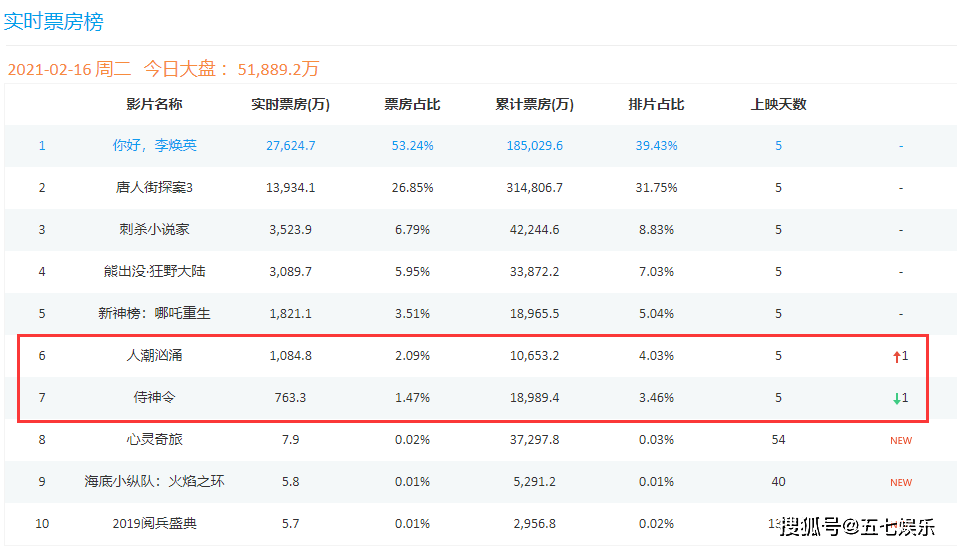The image size is (957, 548).
Task: Click cumulative box office 18,989.4
Action: (x=535, y=398)
